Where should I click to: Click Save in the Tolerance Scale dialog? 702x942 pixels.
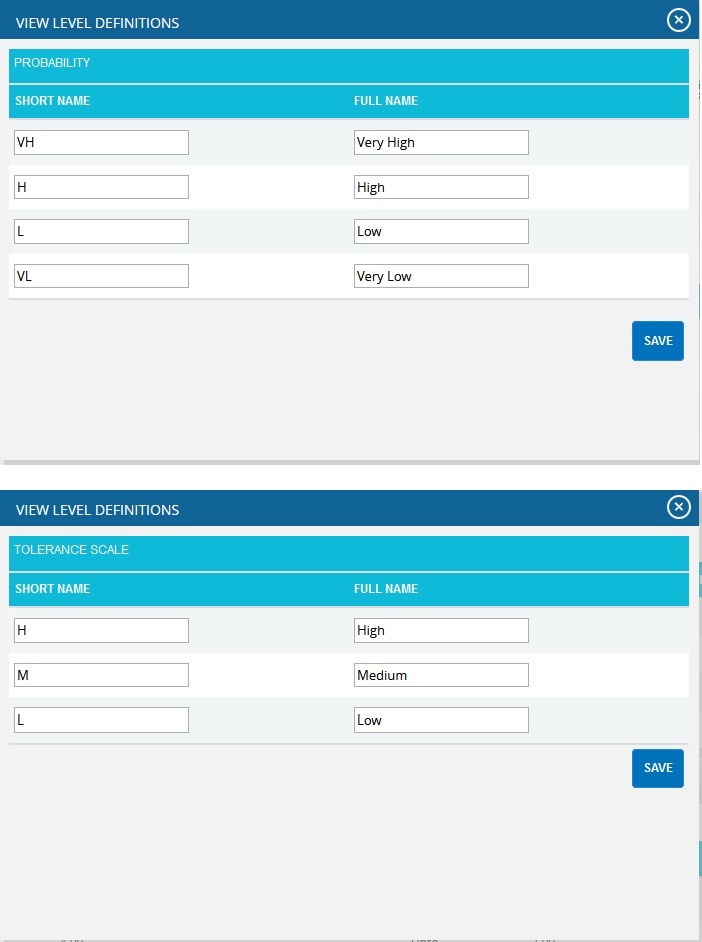click(658, 768)
